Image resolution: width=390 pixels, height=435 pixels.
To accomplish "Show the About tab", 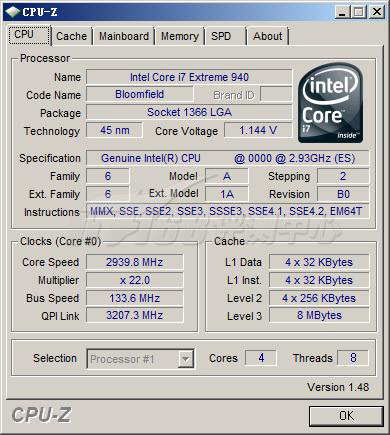I will coord(267,36).
